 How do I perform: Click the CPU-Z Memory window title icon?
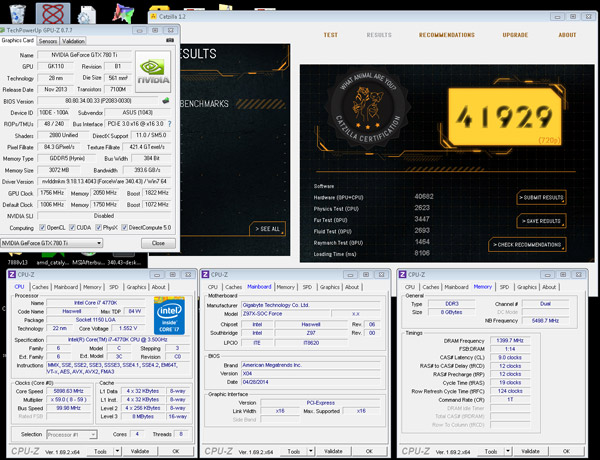tap(402, 275)
